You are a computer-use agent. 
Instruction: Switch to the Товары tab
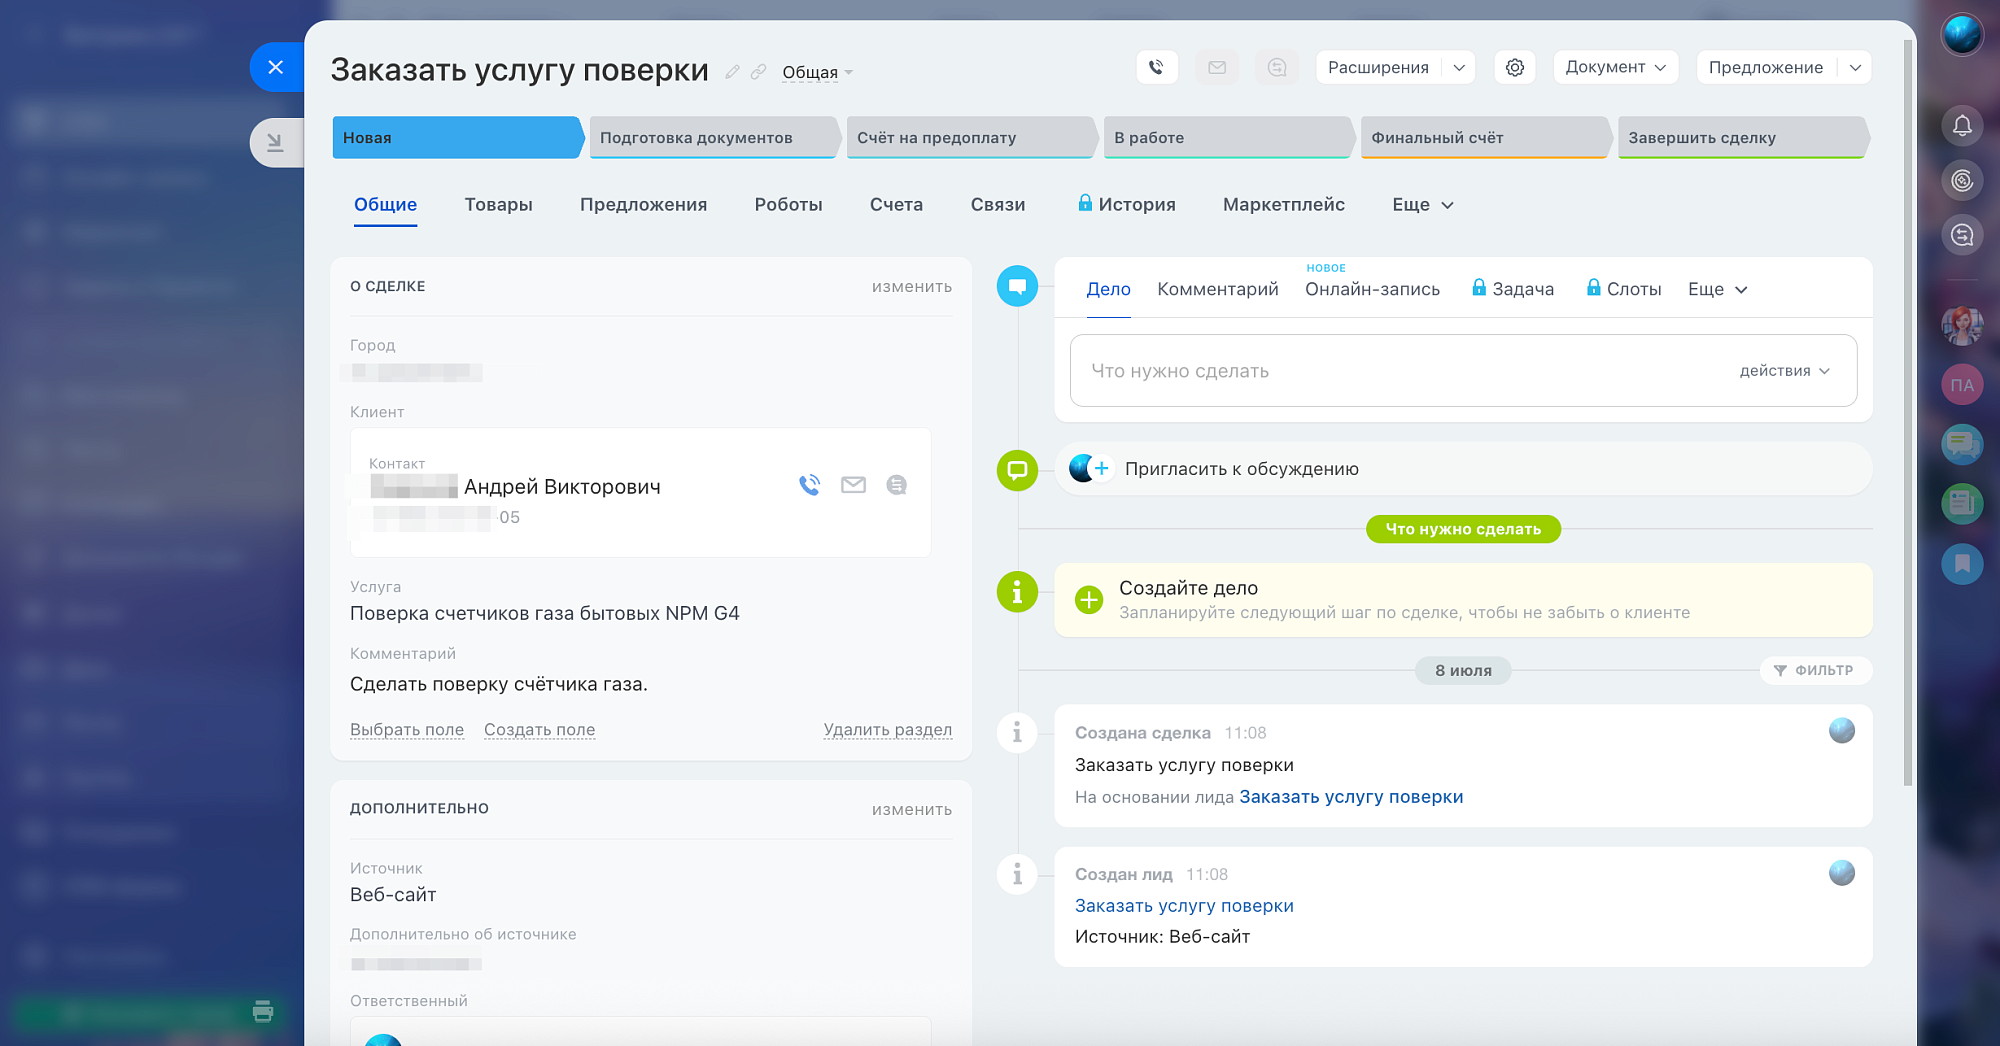[x=498, y=205]
